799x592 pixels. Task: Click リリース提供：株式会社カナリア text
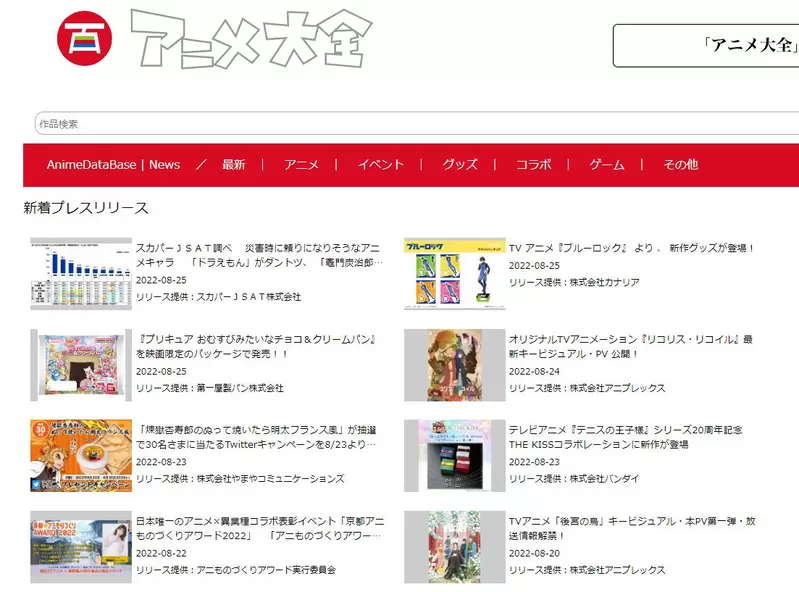pos(574,282)
